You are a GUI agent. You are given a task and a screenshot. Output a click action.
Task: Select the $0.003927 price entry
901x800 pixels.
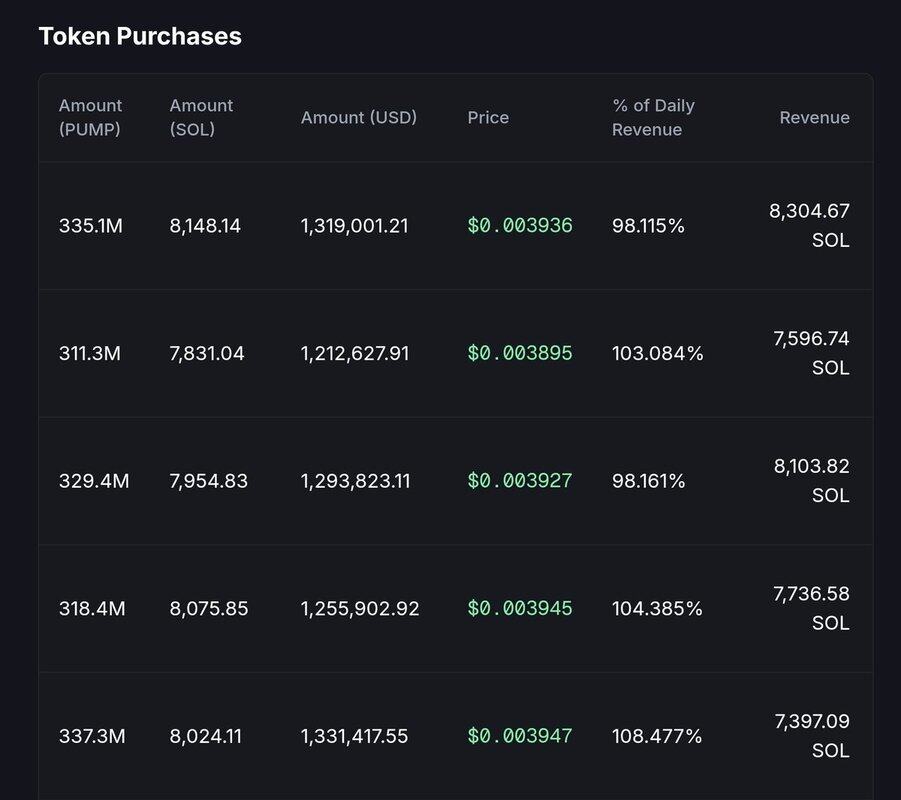point(520,481)
